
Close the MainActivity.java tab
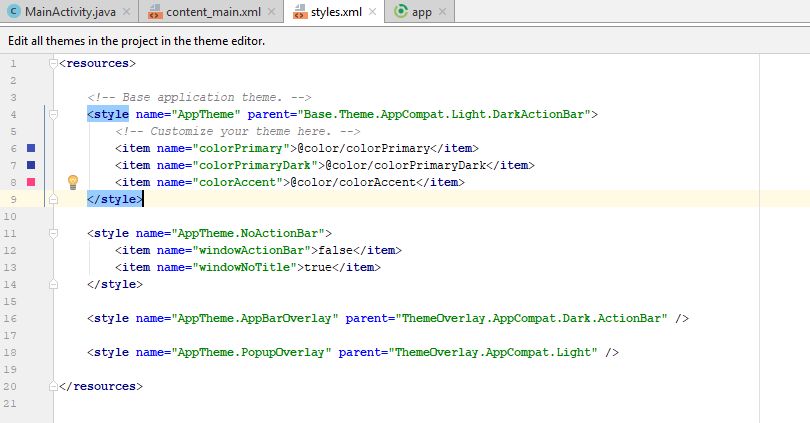127,11
